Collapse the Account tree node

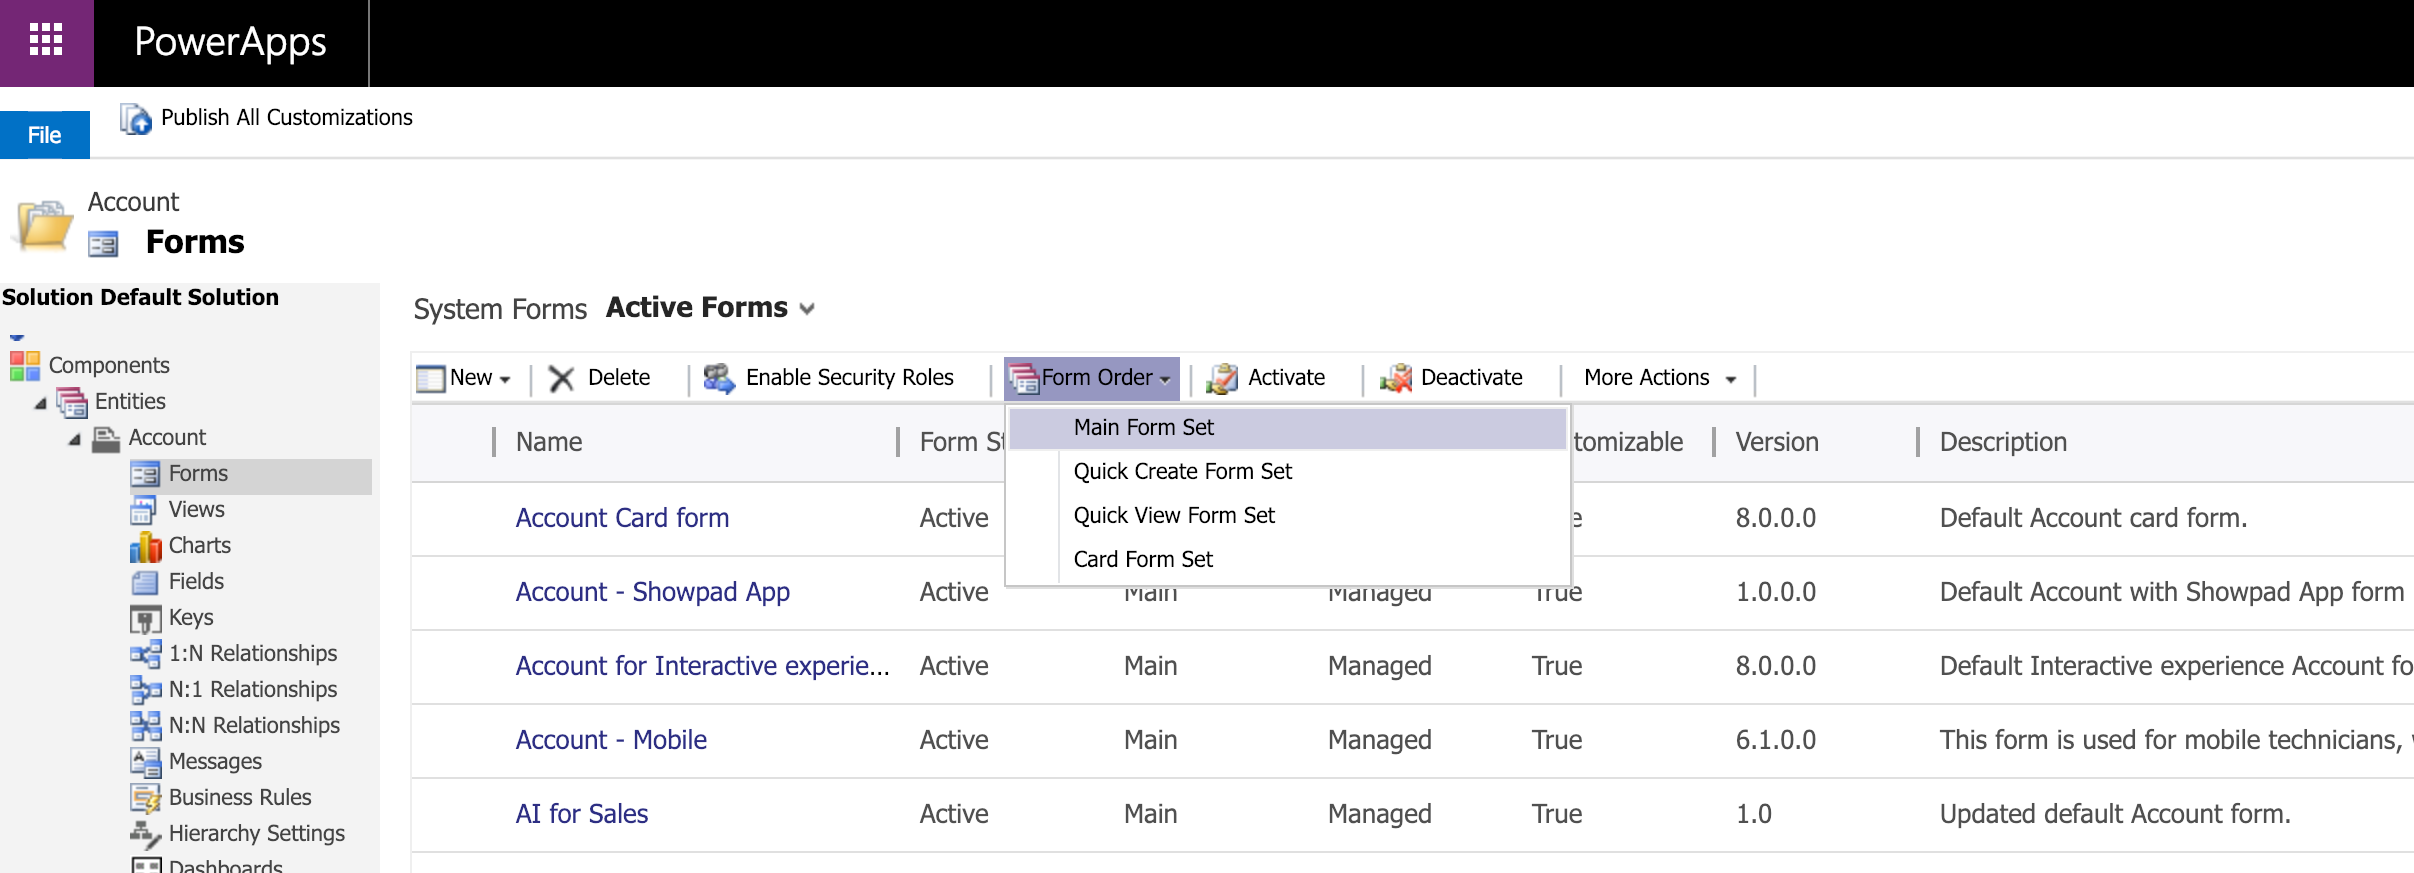tap(75, 440)
